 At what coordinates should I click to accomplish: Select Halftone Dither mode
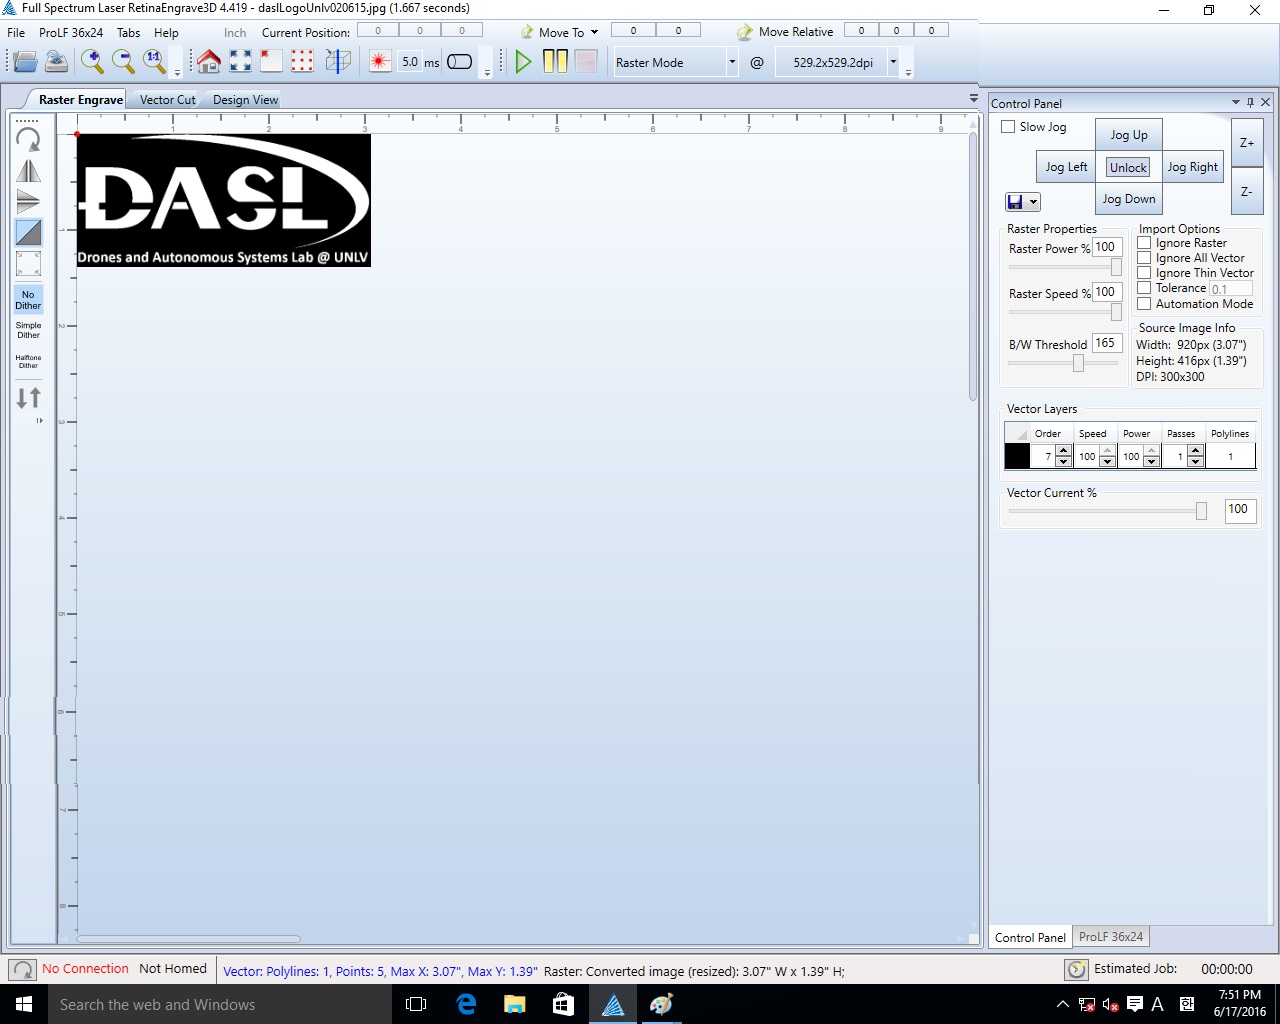point(28,361)
